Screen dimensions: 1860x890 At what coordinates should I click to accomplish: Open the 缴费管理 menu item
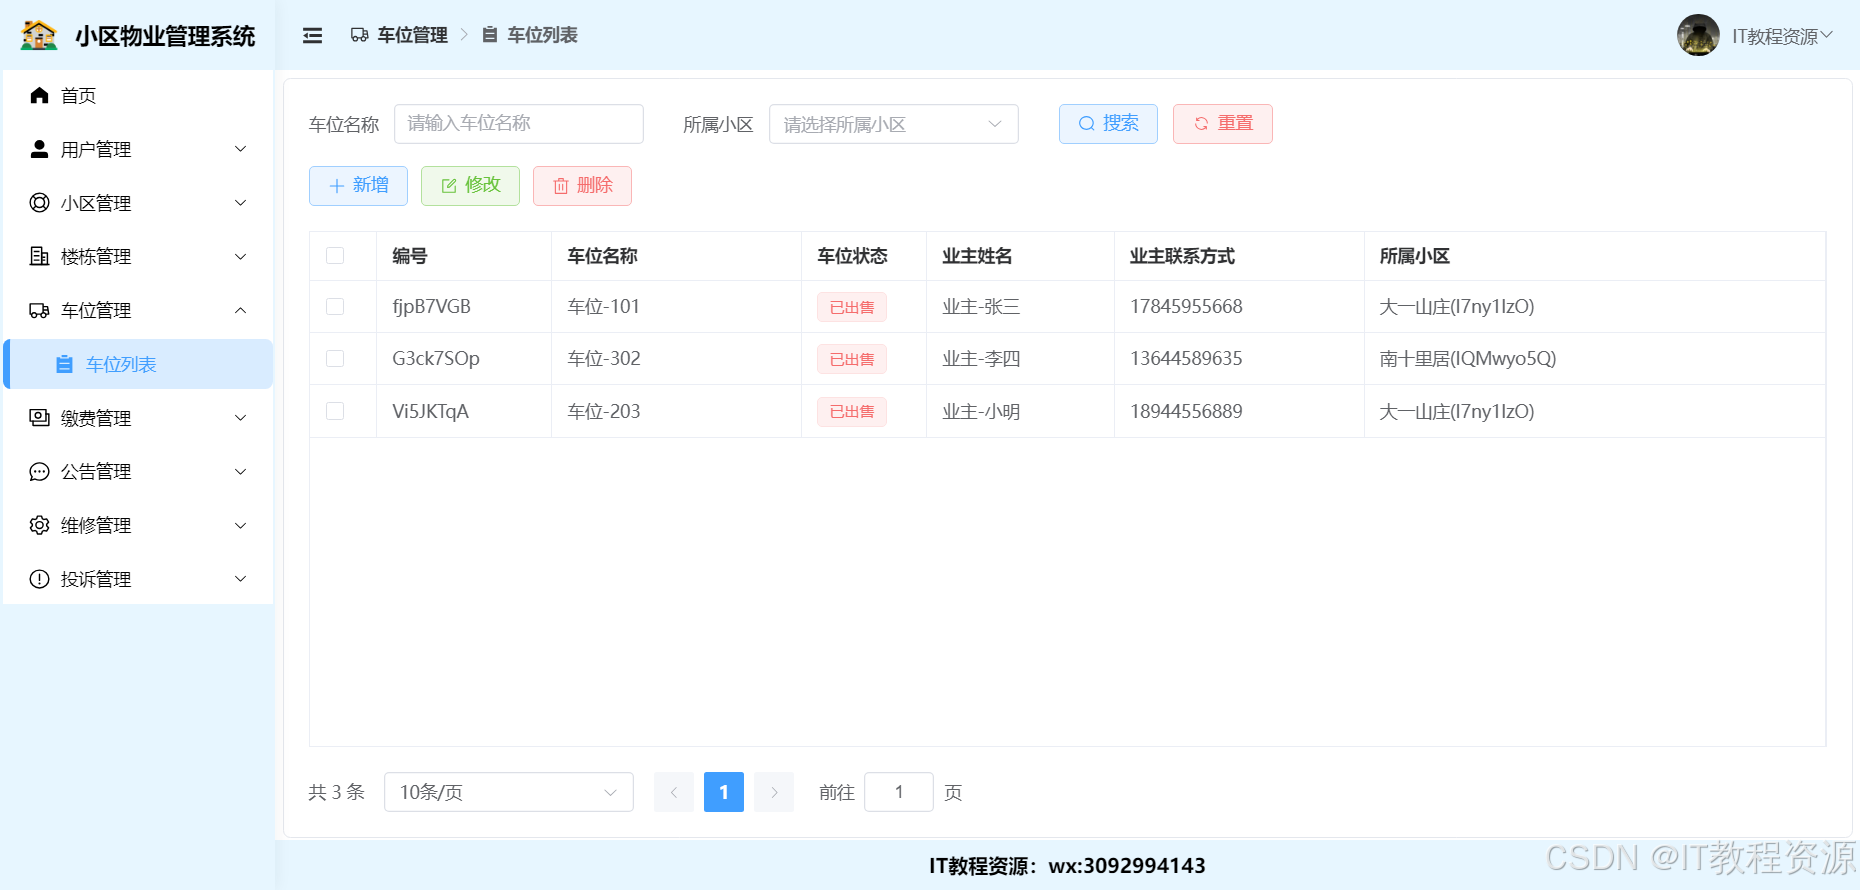point(138,418)
